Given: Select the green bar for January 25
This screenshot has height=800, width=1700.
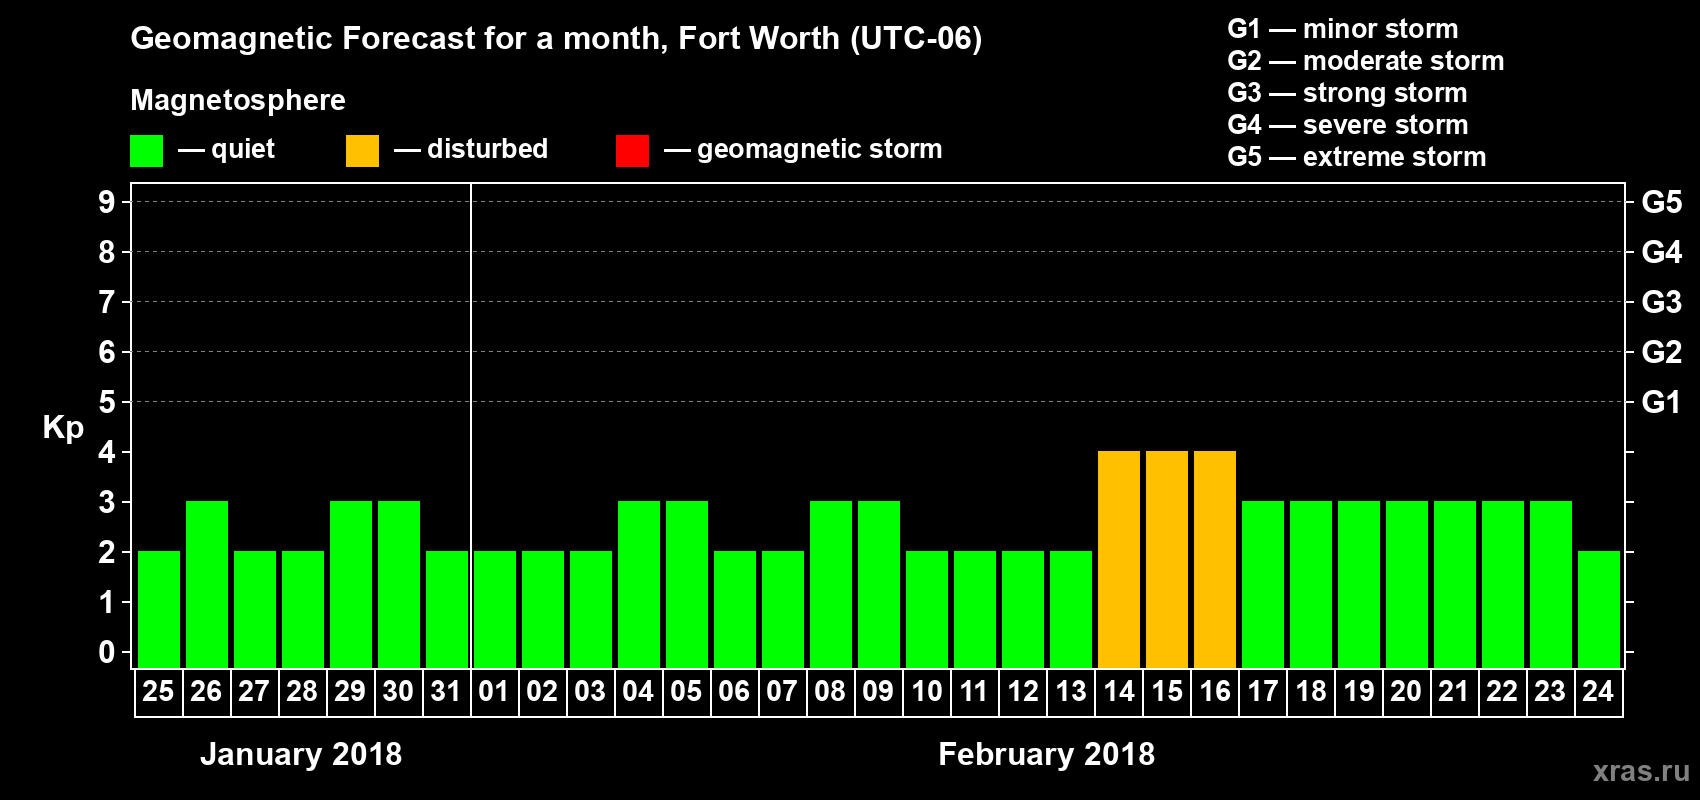Looking at the screenshot, I should pos(158,610).
